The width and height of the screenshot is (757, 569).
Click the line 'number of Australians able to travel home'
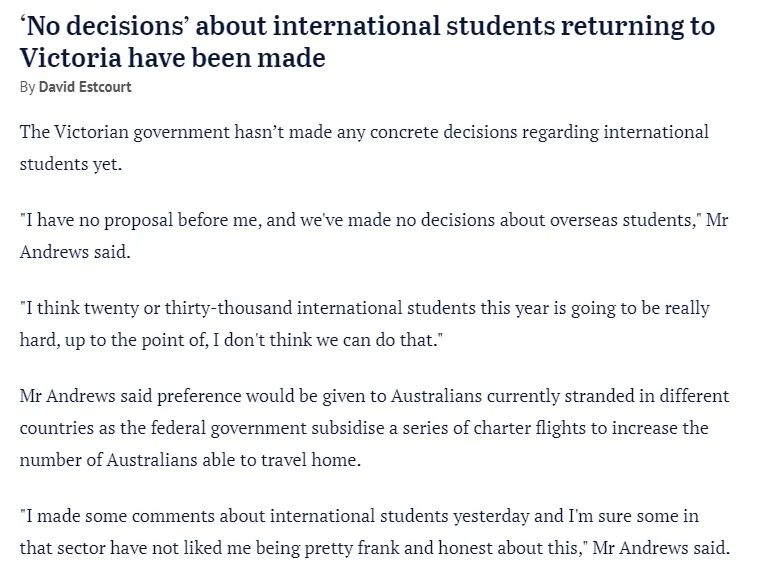click(190, 460)
